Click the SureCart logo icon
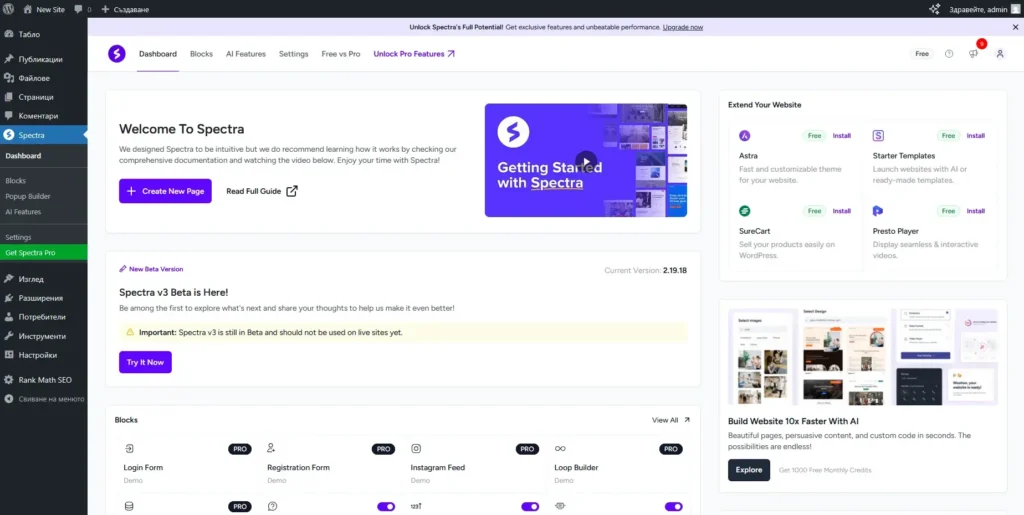Screen dimensions: 1024x515 point(744,211)
